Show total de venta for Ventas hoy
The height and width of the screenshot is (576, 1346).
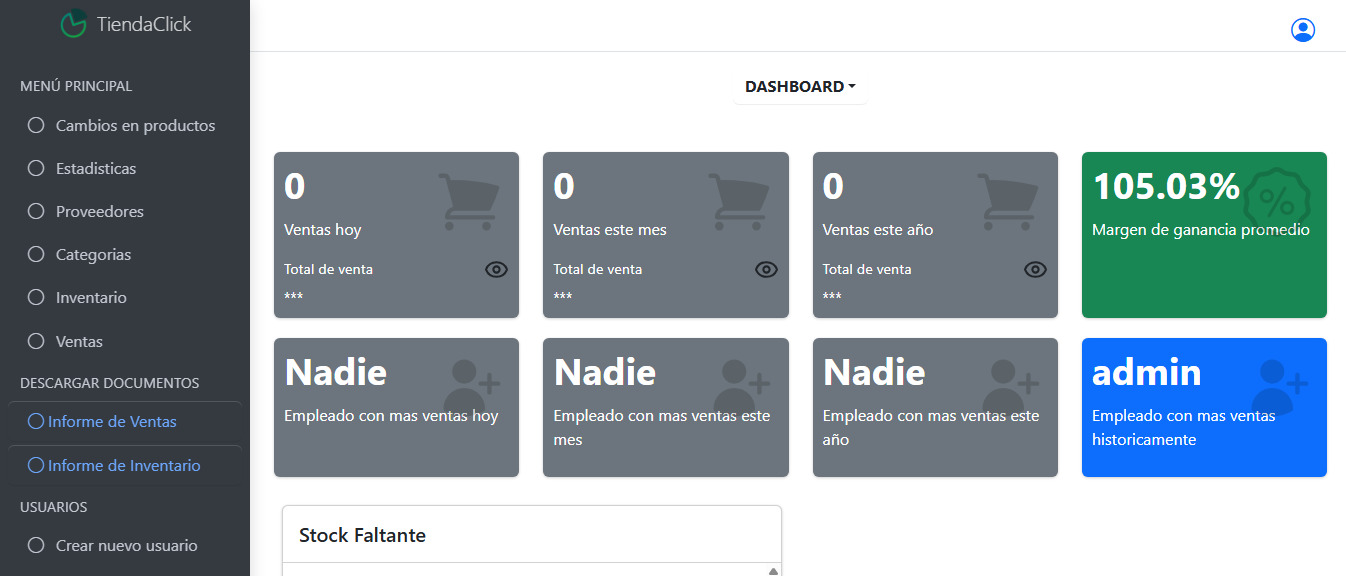[496, 269]
